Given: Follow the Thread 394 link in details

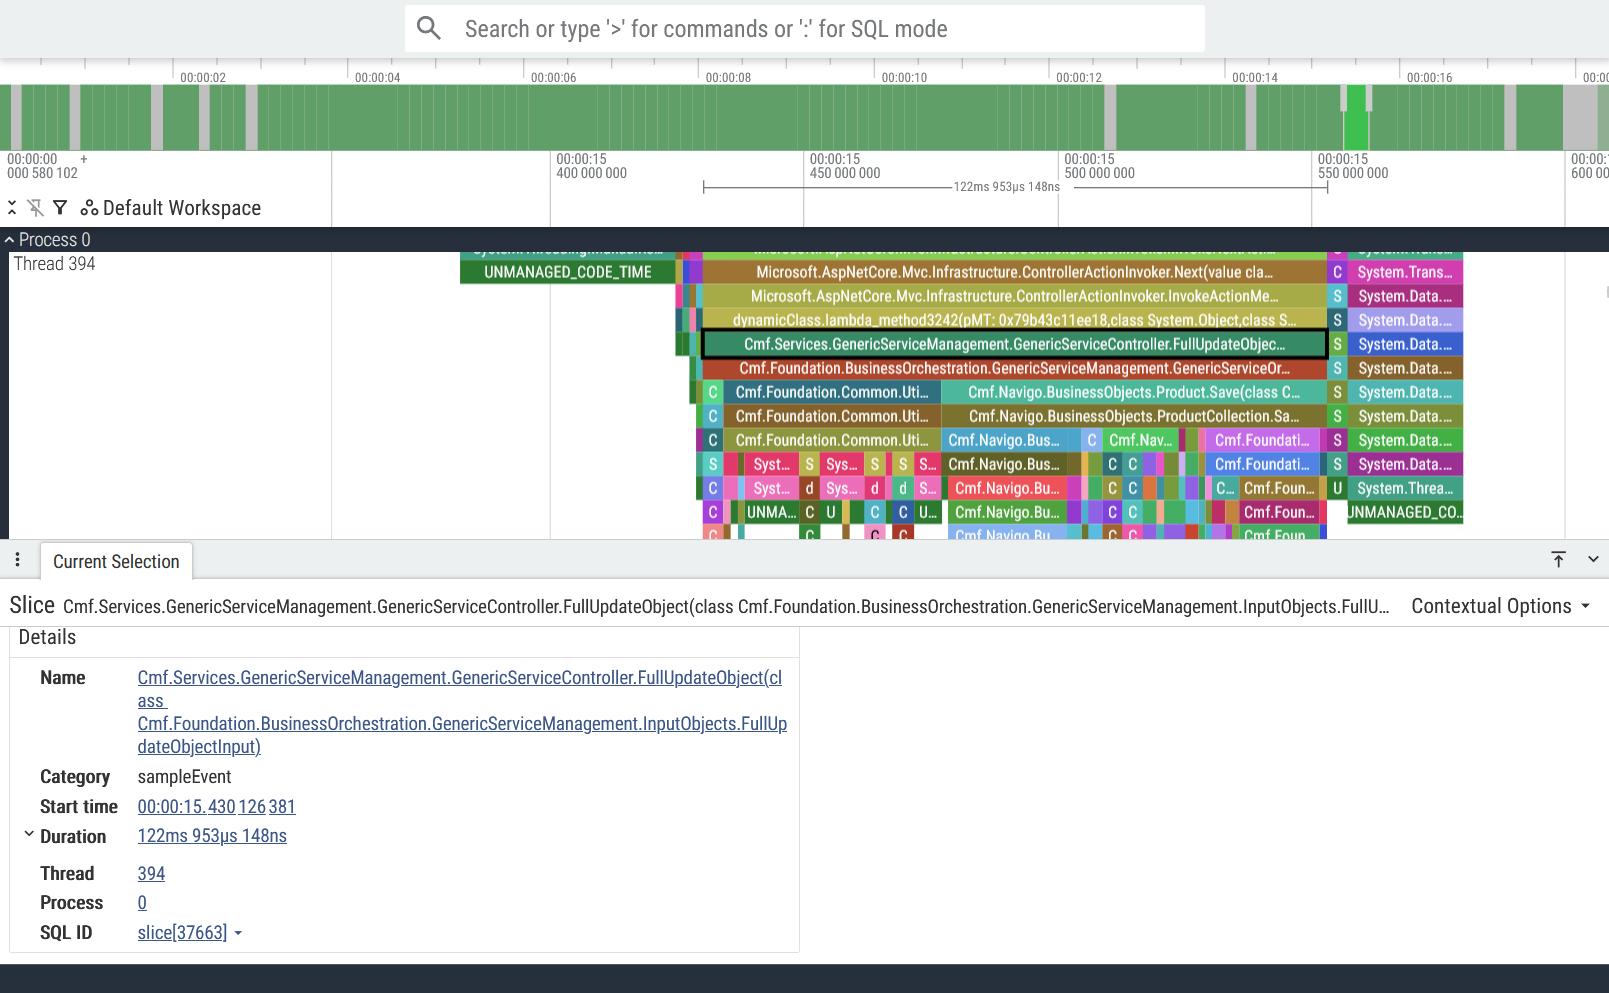Looking at the screenshot, I should click(x=151, y=873).
